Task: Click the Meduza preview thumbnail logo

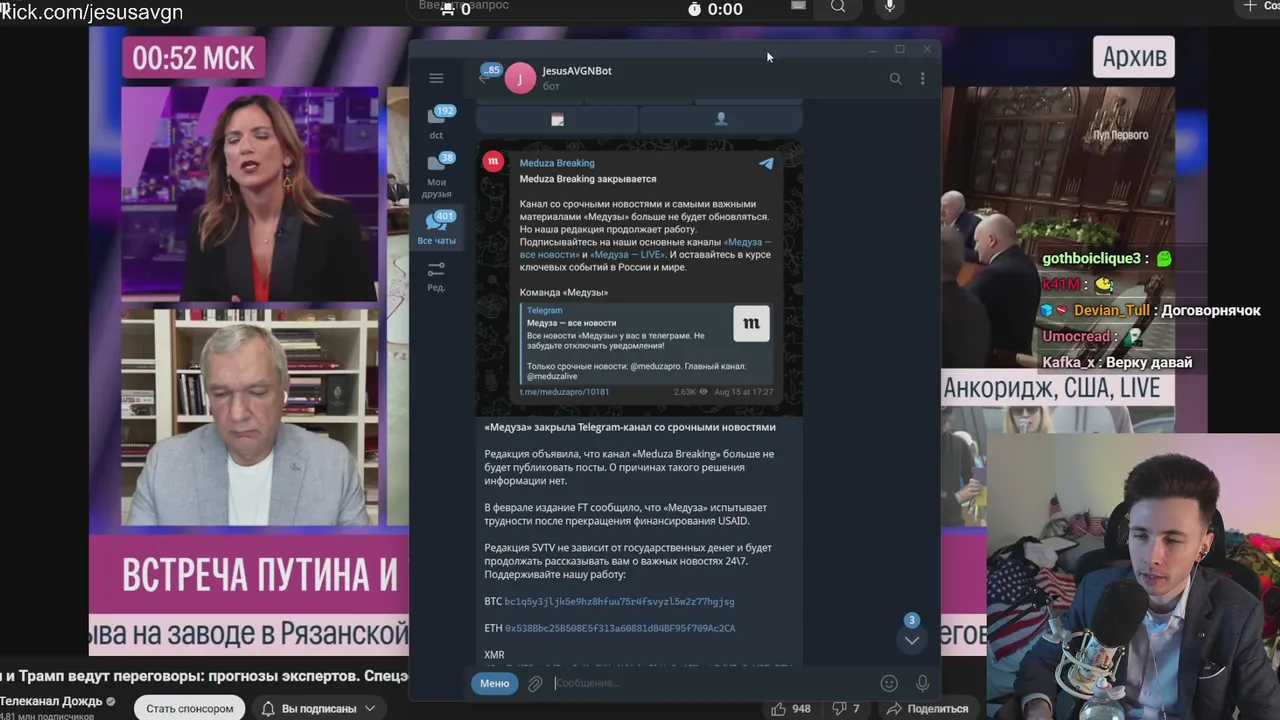Action: [x=751, y=324]
